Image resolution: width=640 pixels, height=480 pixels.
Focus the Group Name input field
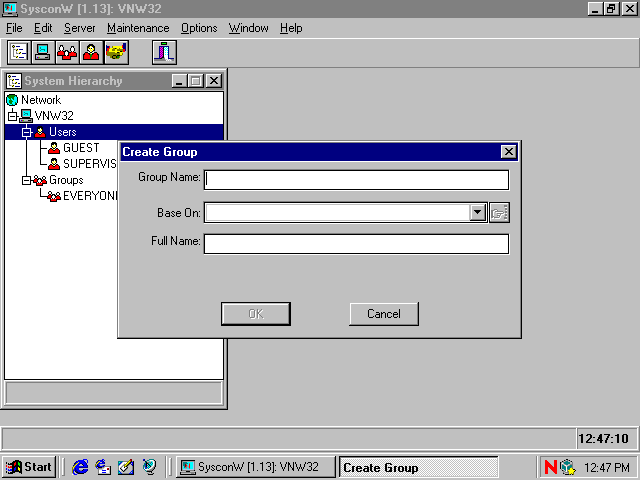point(356,180)
